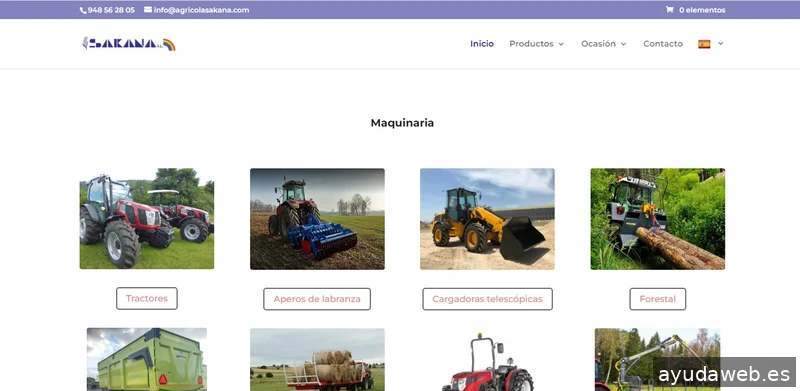Click the phone icon beside 948 56 28 05
The width and height of the screenshot is (800, 391).
point(83,10)
